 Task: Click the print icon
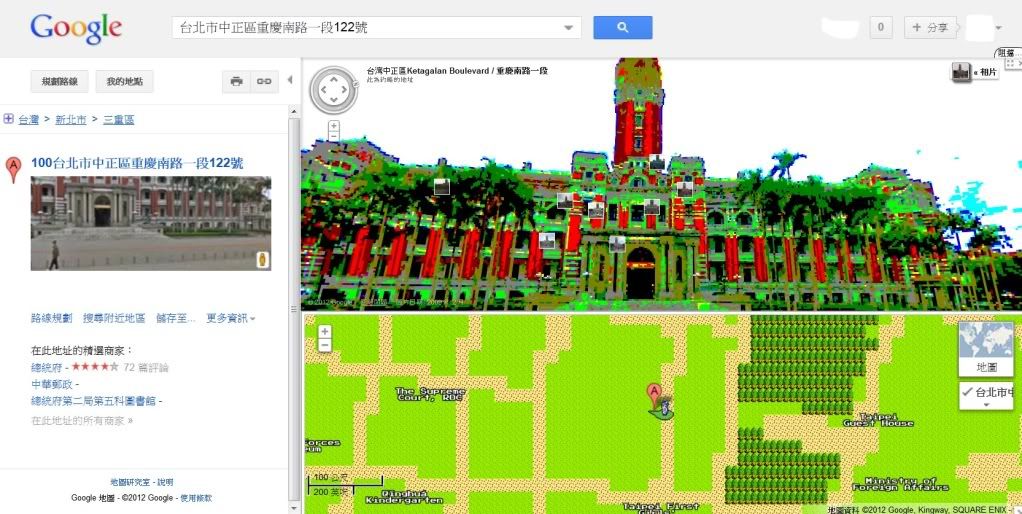[x=237, y=81]
